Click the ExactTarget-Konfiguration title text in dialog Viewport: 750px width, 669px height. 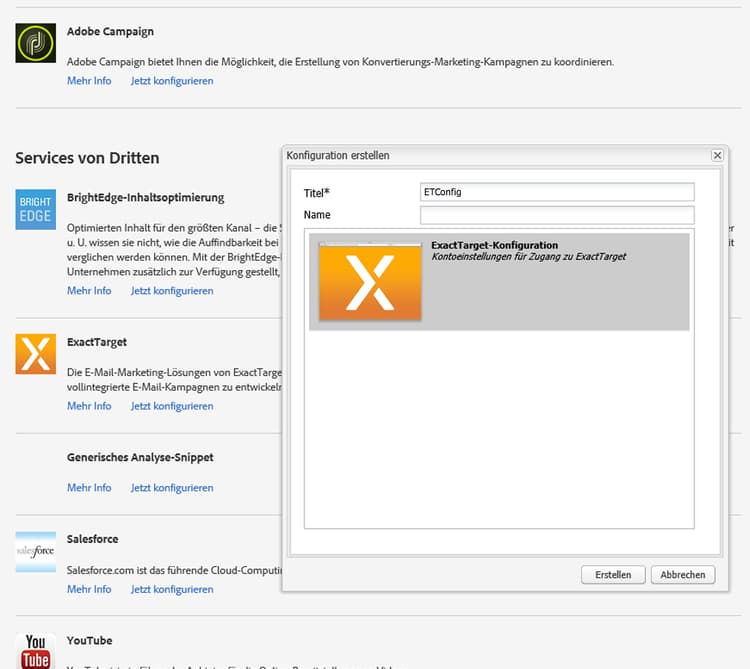click(495, 245)
